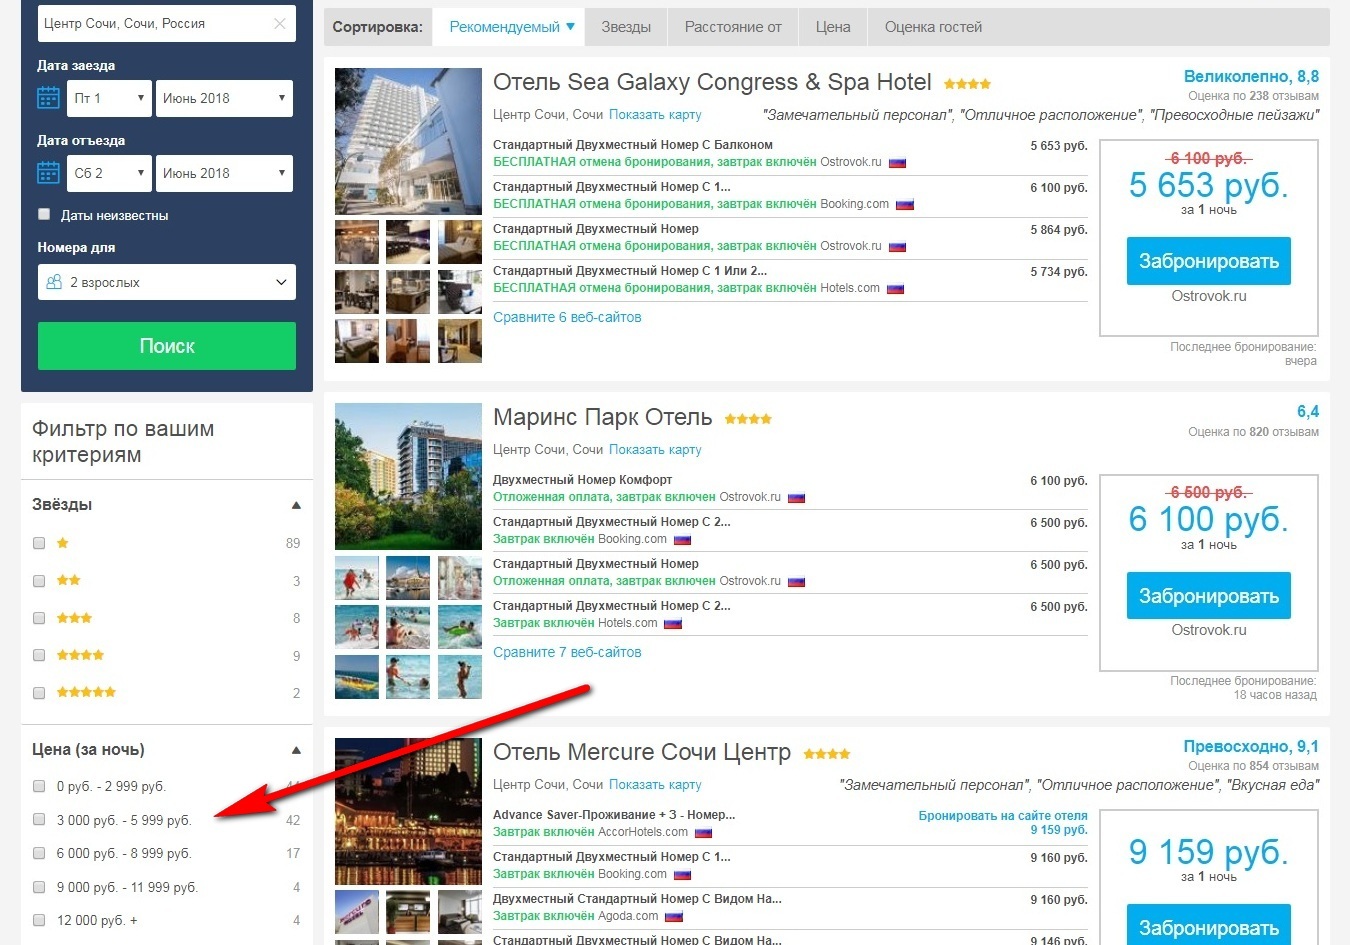Open Сравните 6 веб-сайтов link
Screen dimensions: 1350x945
pos(567,317)
